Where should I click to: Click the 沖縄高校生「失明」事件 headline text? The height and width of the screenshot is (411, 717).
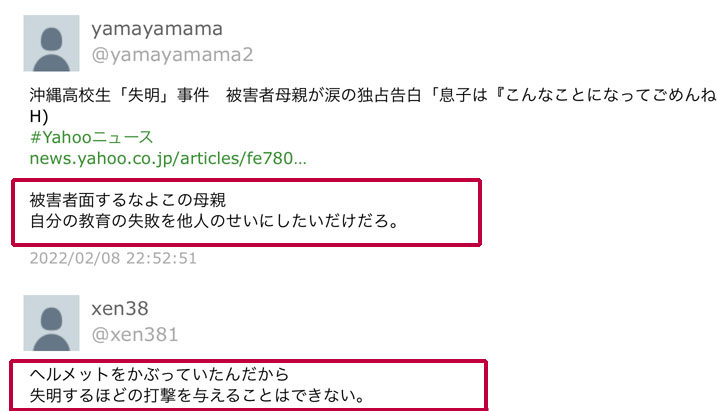point(119,95)
